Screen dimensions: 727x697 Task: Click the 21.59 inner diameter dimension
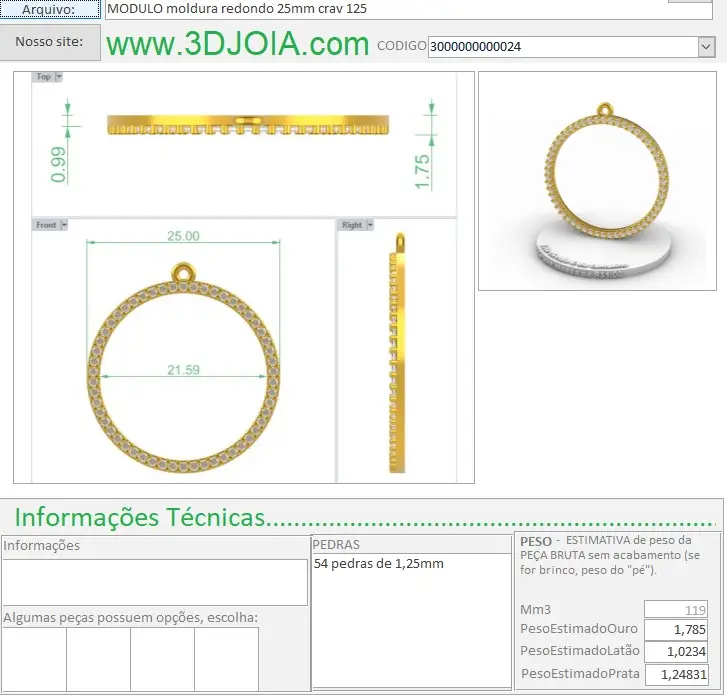click(184, 370)
